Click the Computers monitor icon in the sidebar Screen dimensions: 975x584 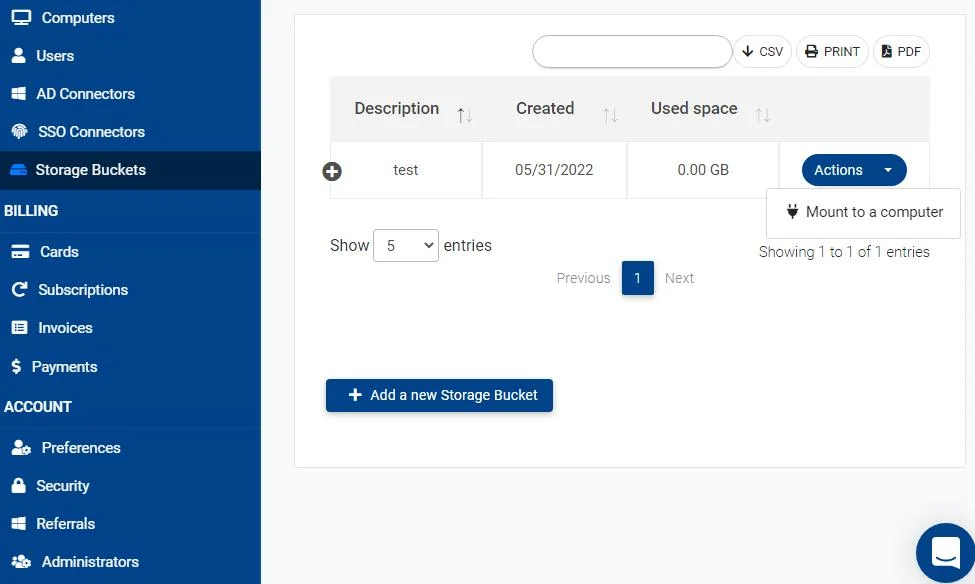21,17
